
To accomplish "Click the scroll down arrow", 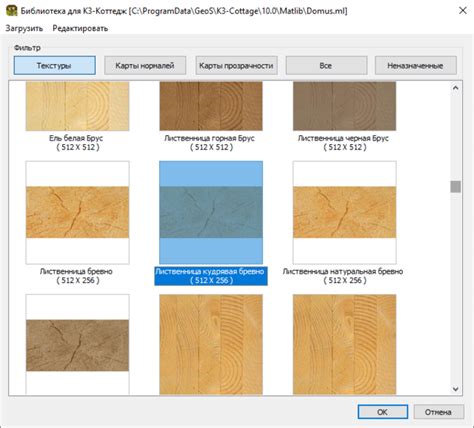I will [455, 389].
